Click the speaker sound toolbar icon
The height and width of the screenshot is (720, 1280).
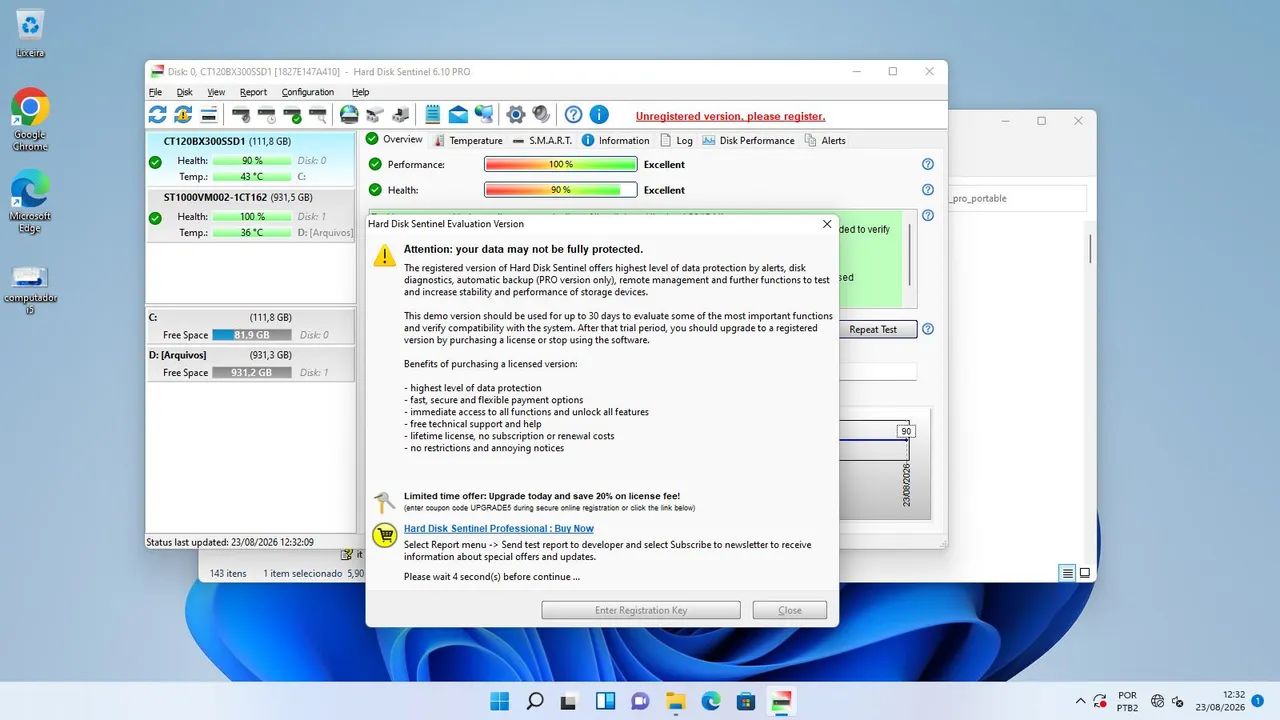click(x=541, y=115)
